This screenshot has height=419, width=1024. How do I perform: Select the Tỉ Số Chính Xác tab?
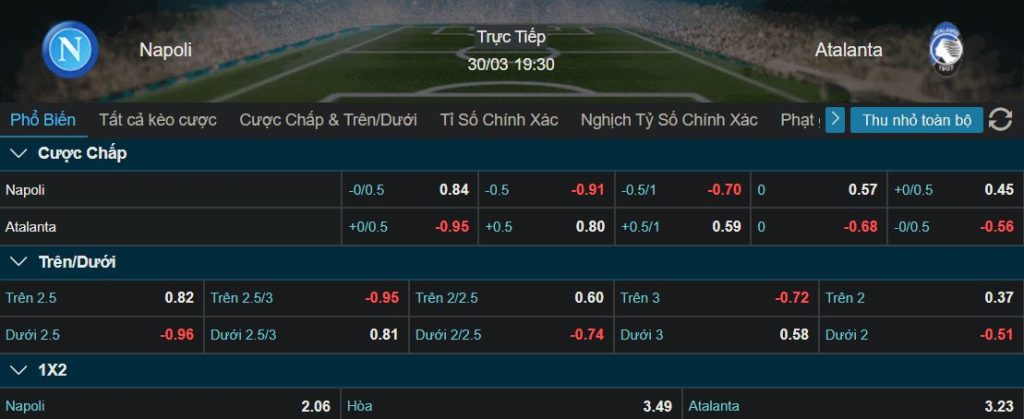pos(499,120)
